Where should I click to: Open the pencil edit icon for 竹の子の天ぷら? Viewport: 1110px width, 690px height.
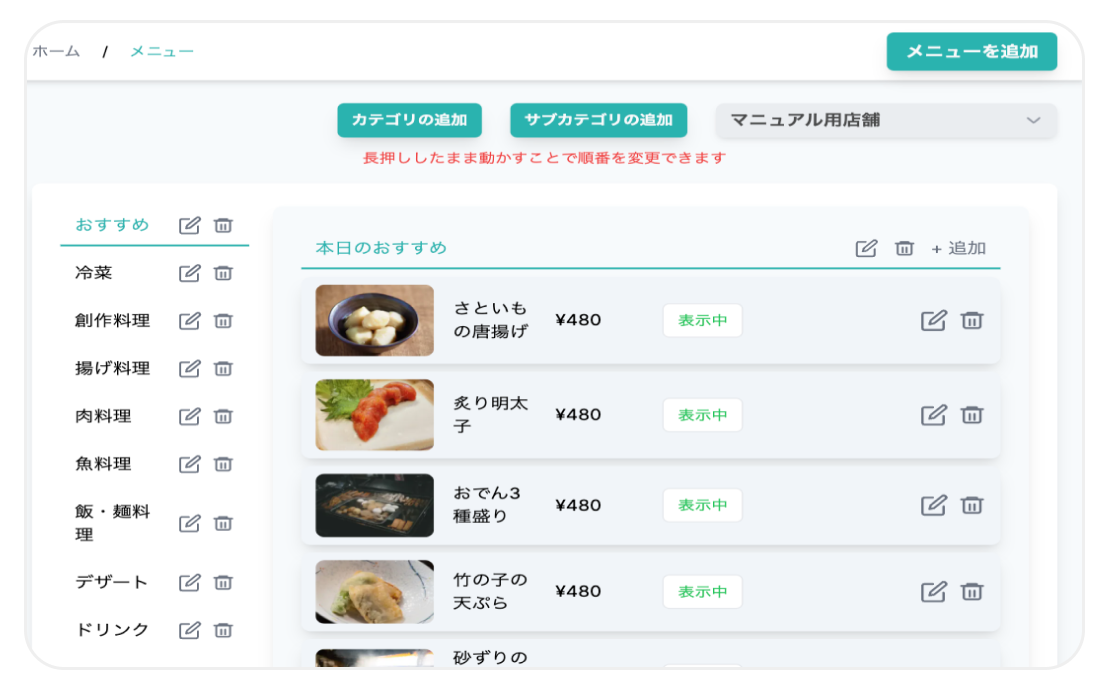[934, 591]
